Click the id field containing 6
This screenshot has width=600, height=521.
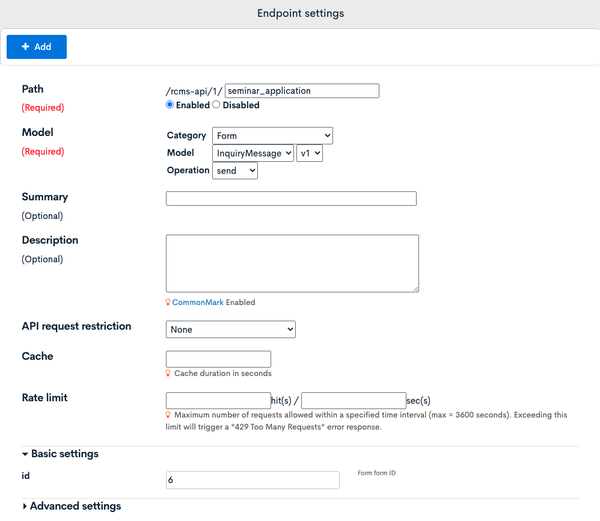point(253,480)
